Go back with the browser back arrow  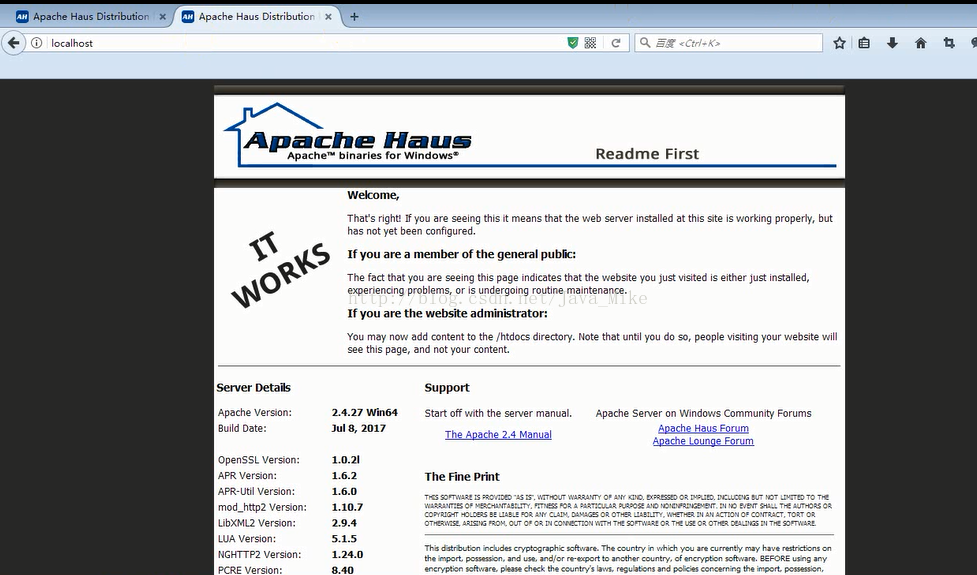(13, 43)
